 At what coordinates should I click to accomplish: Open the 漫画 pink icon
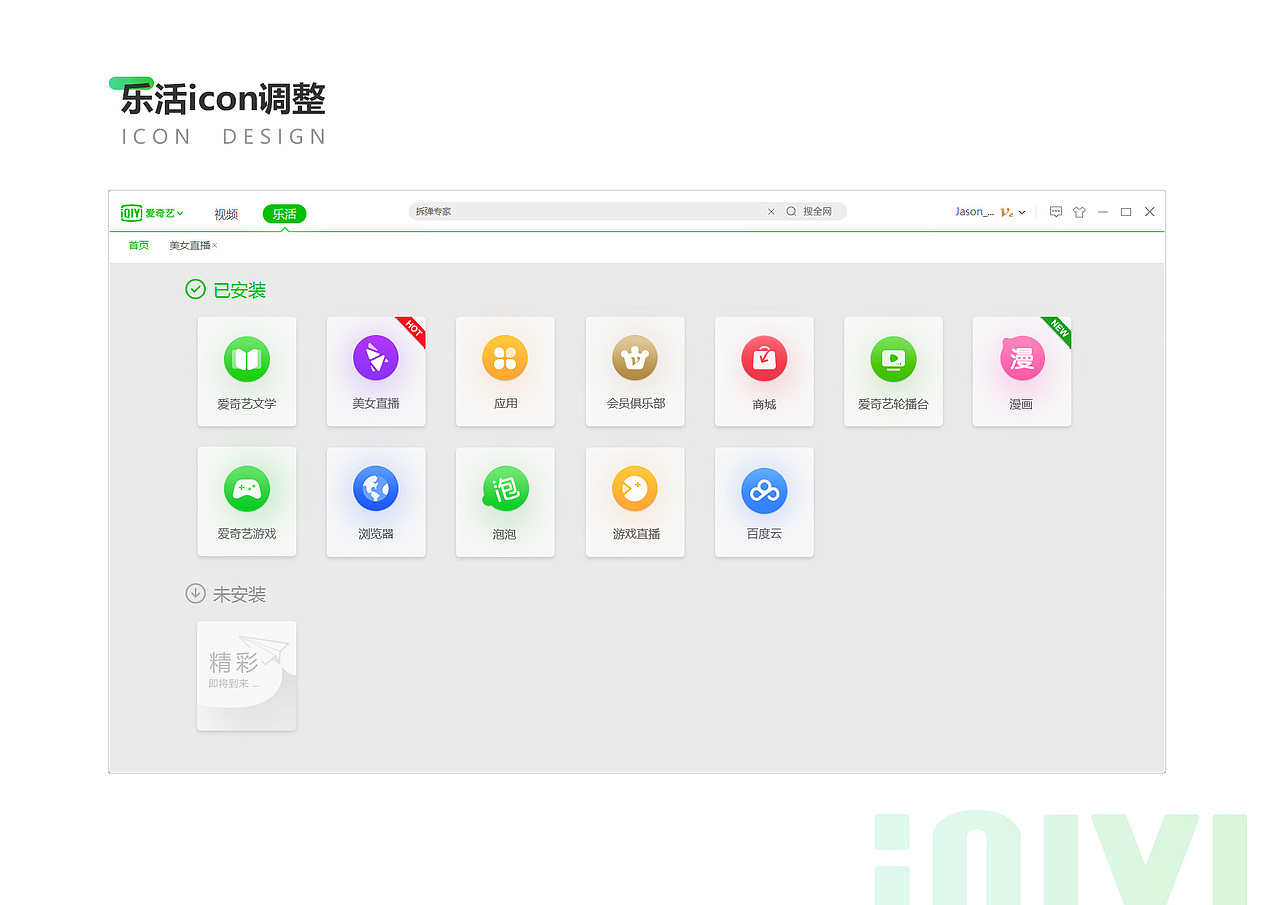point(1022,358)
